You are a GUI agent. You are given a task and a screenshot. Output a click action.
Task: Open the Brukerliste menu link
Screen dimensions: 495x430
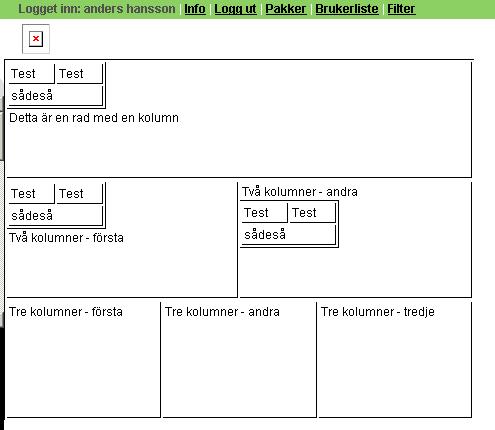click(347, 9)
